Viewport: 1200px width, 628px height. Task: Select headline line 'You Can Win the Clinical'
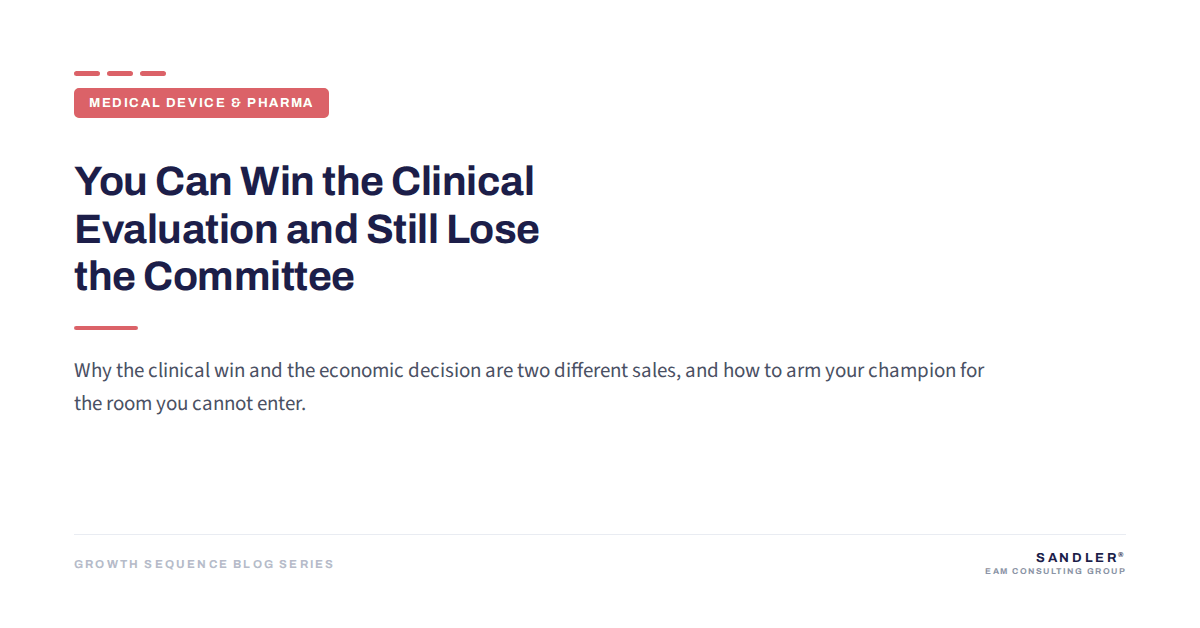click(305, 181)
